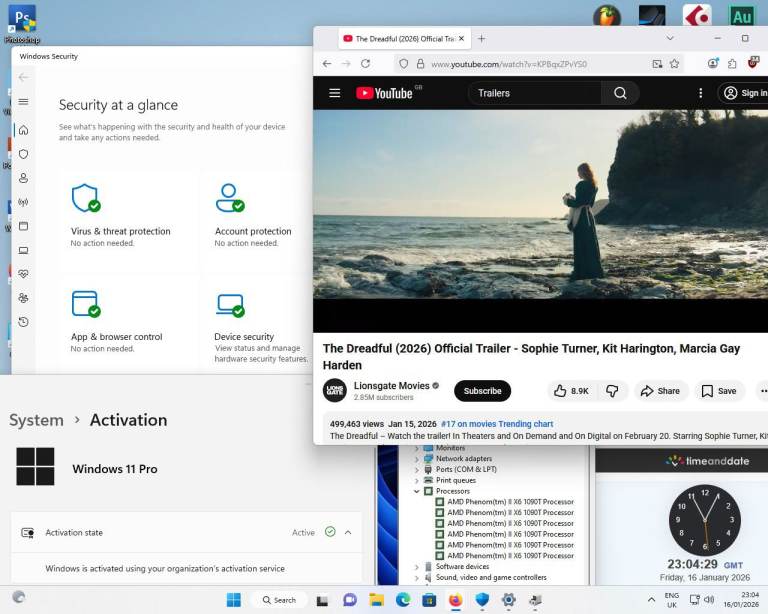
Task: Open Virus & threat protection sidebar shield icon
Action: pyautogui.click(x=23, y=154)
